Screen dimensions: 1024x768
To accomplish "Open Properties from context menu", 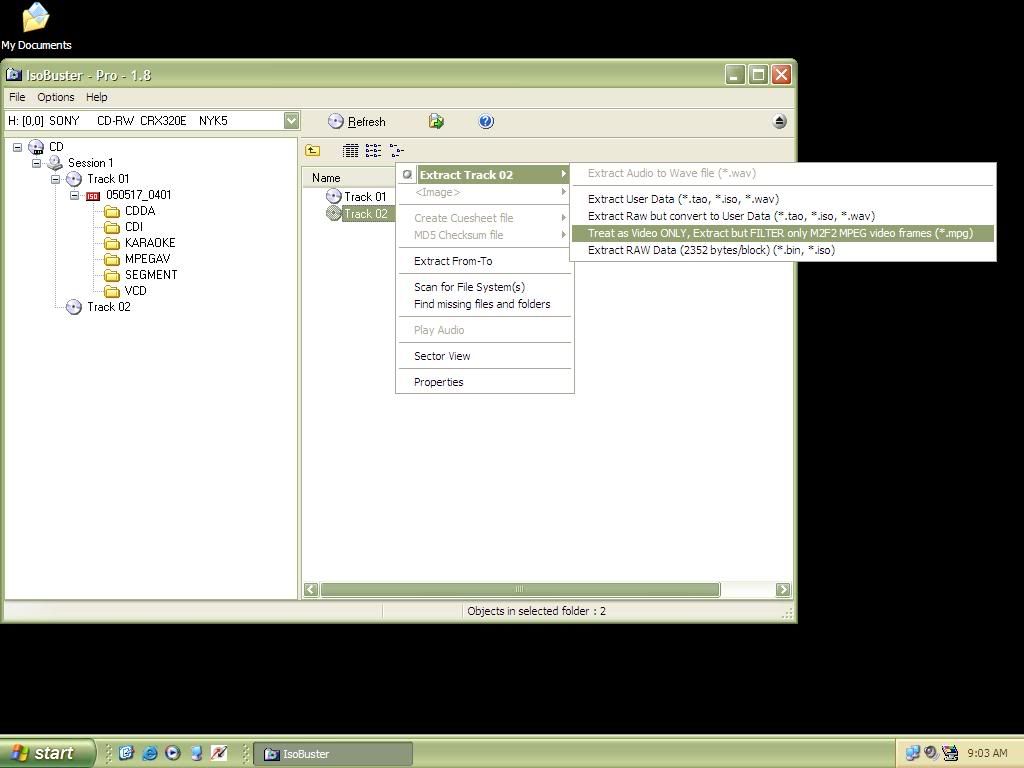I will (485, 382).
